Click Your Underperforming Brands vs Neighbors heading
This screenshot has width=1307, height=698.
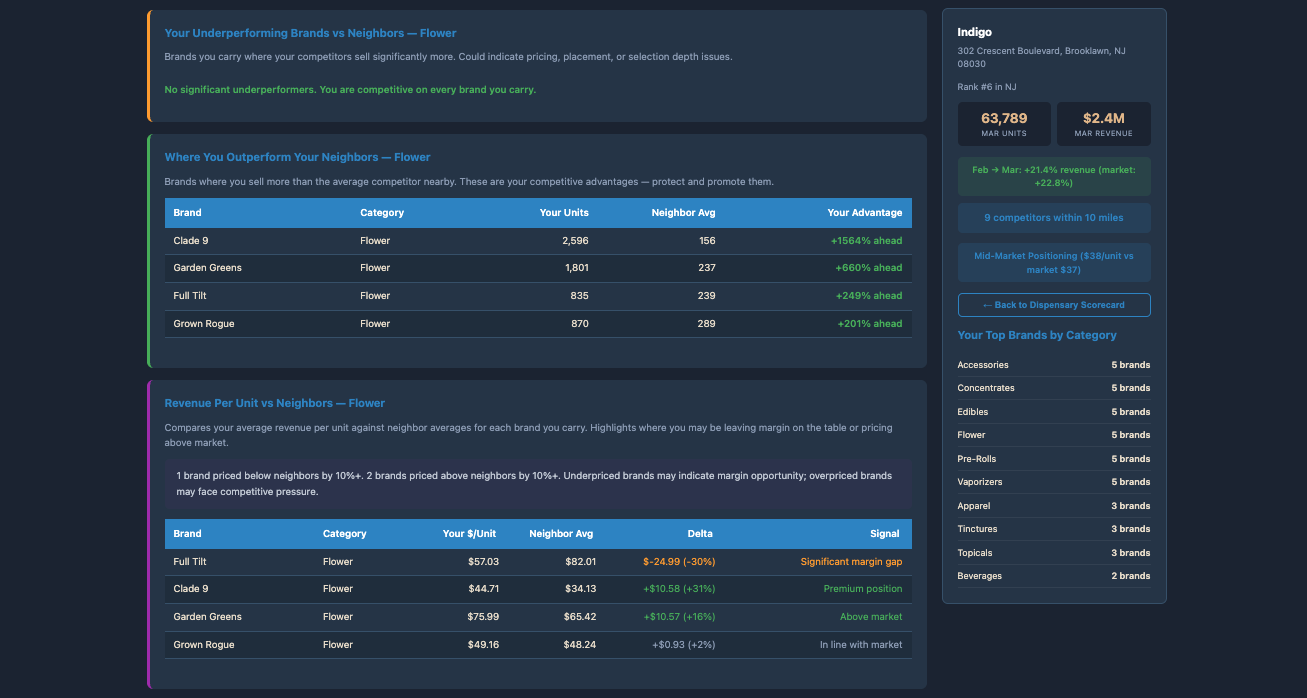[310, 33]
